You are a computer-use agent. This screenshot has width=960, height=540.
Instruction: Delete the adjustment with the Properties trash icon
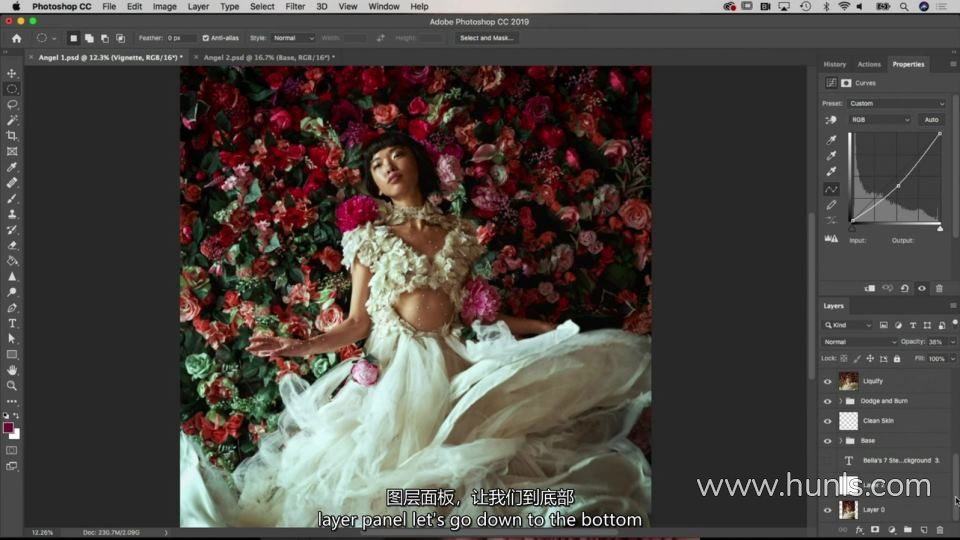click(939, 288)
